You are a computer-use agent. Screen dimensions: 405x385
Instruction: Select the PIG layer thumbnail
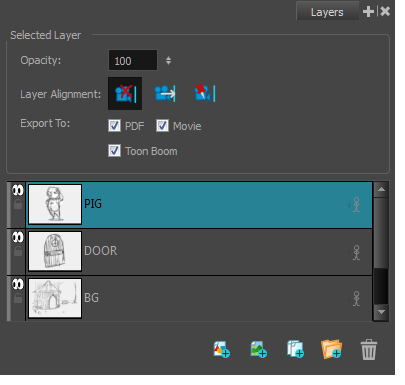click(55, 204)
